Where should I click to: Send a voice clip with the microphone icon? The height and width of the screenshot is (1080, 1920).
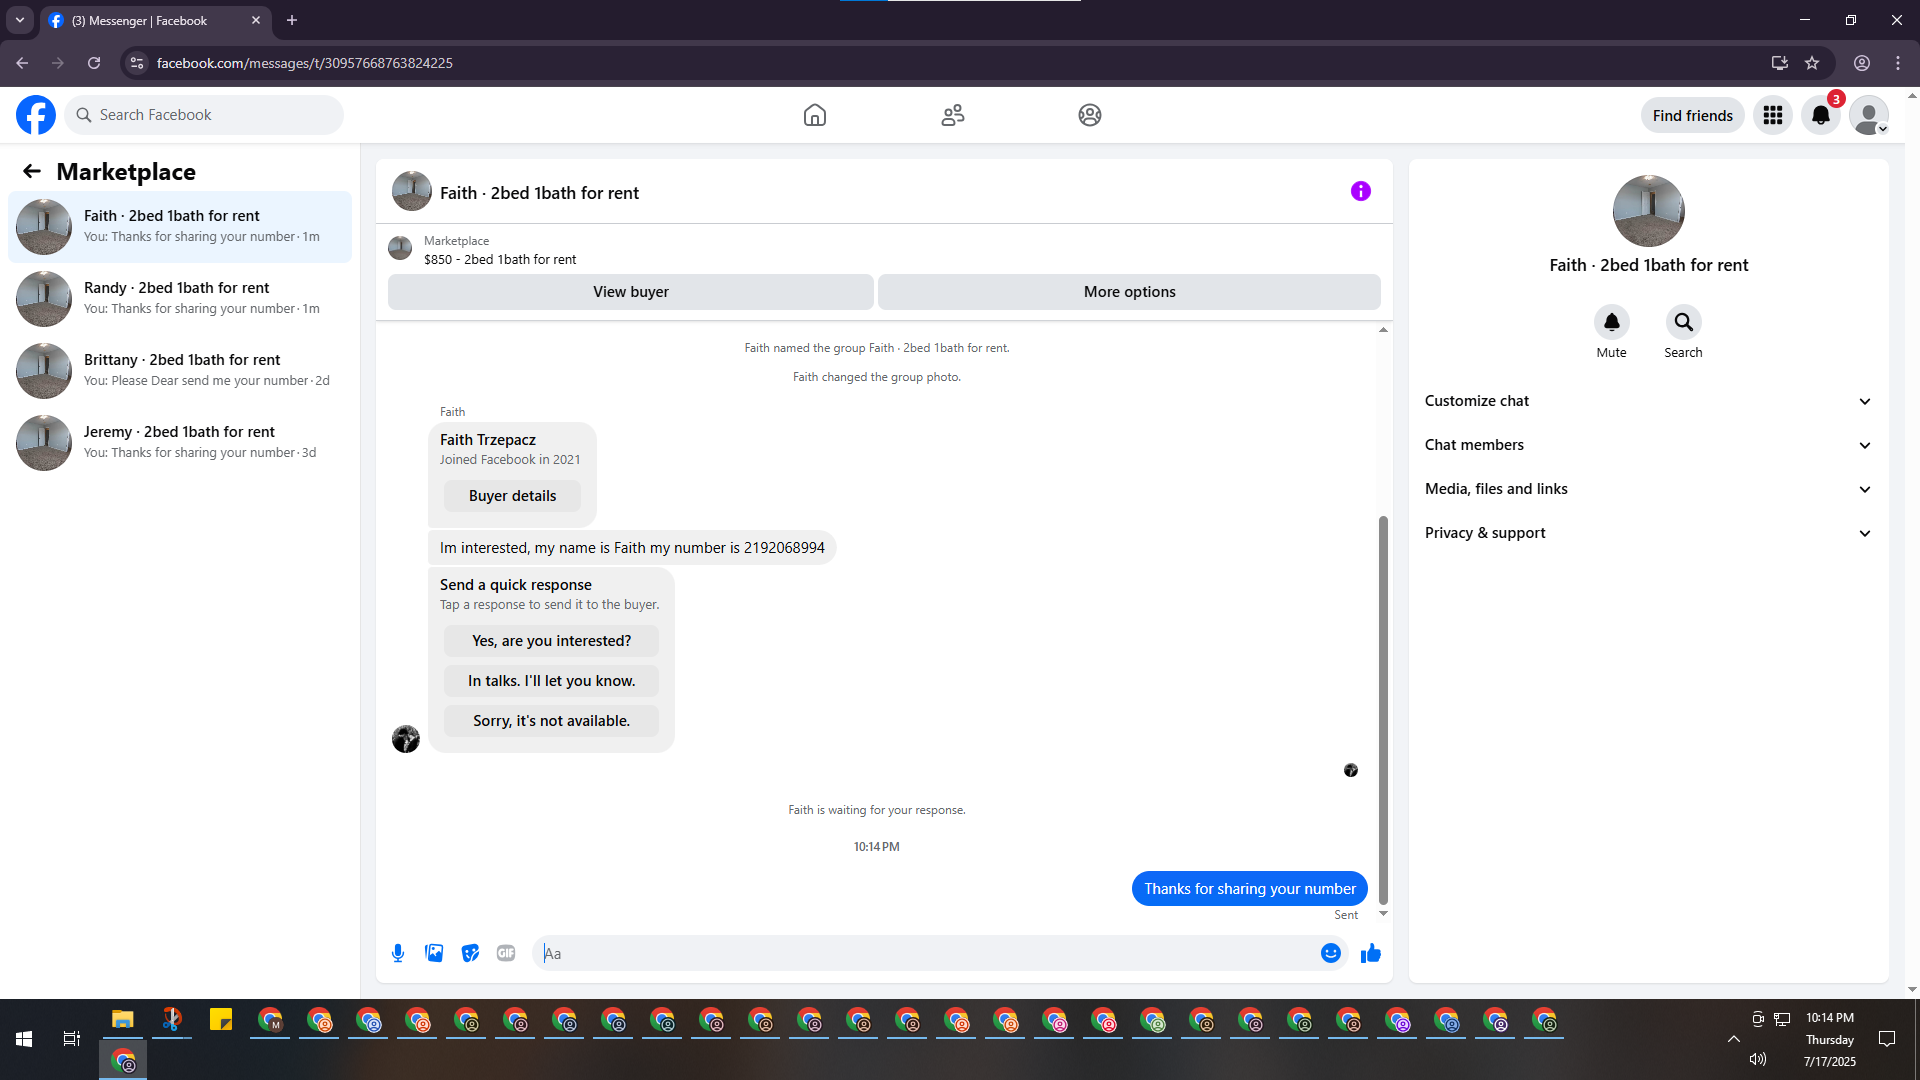398,953
